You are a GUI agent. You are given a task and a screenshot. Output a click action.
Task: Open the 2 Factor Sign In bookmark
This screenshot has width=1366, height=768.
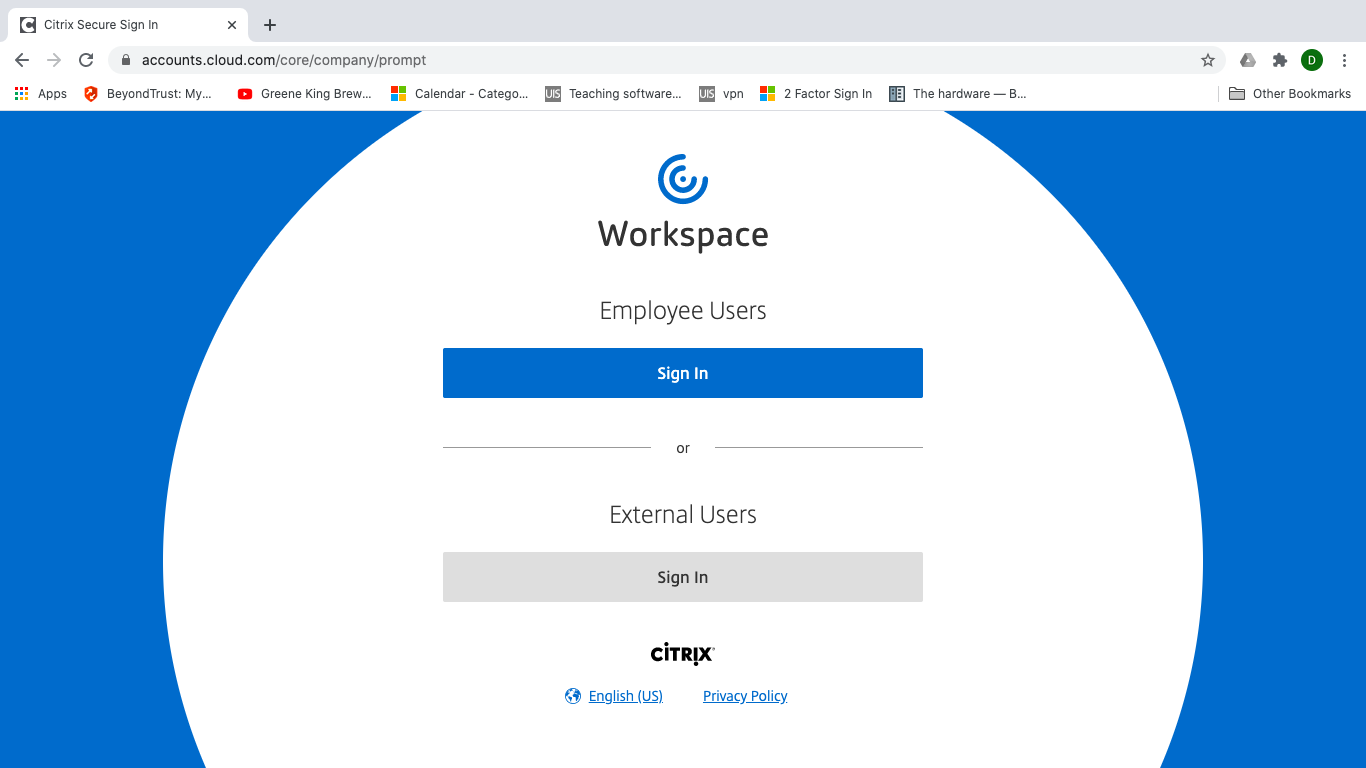(x=816, y=94)
